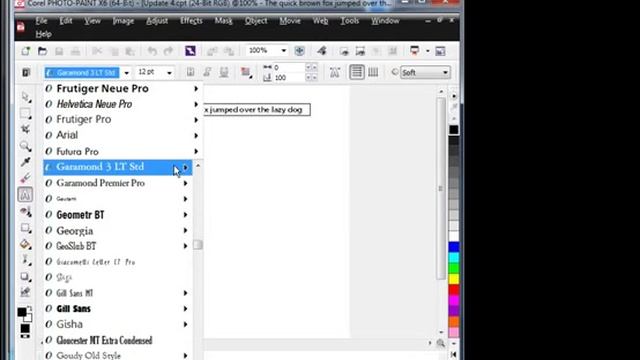Screen dimensions: 640x360
Task: Click the Cut scissors icon
Action: (97, 51)
